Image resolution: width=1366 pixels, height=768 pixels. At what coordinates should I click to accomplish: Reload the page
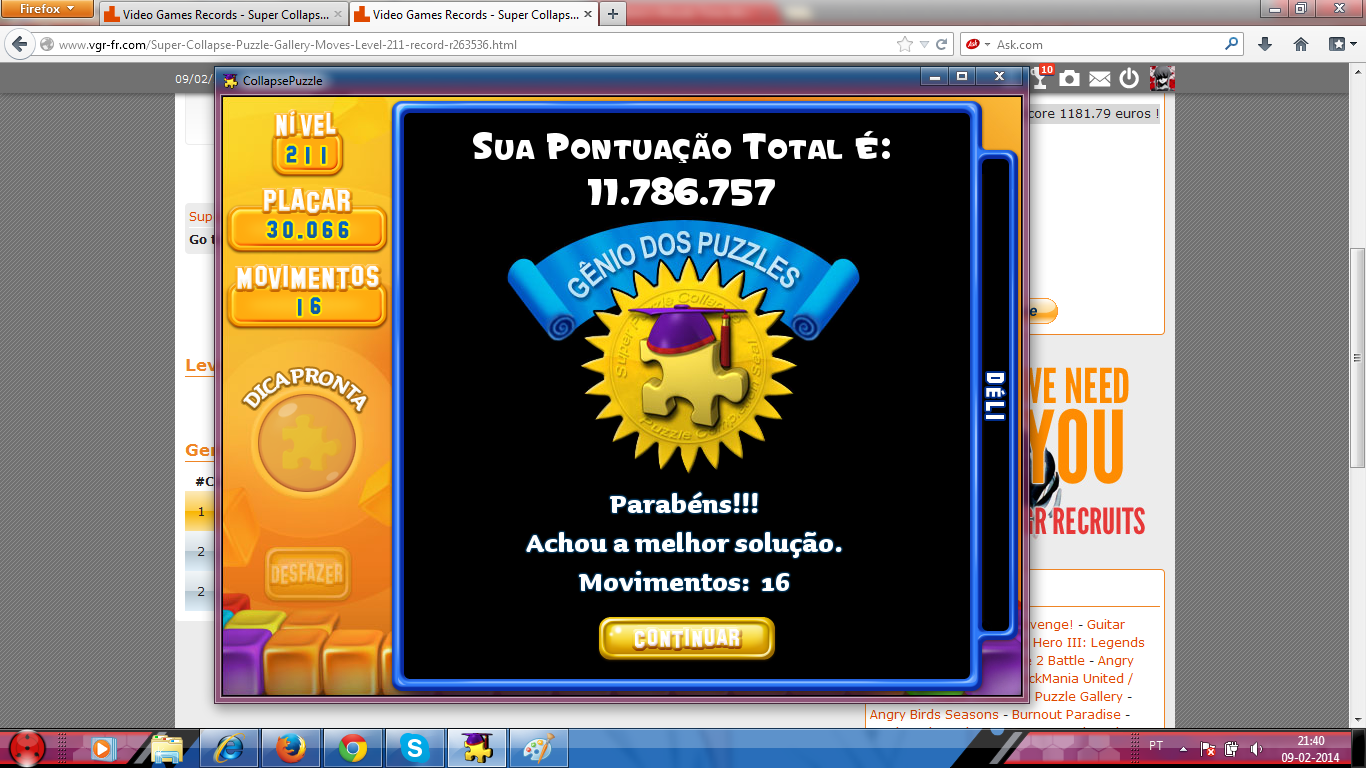pyautogui.click(x=941, y=45)
